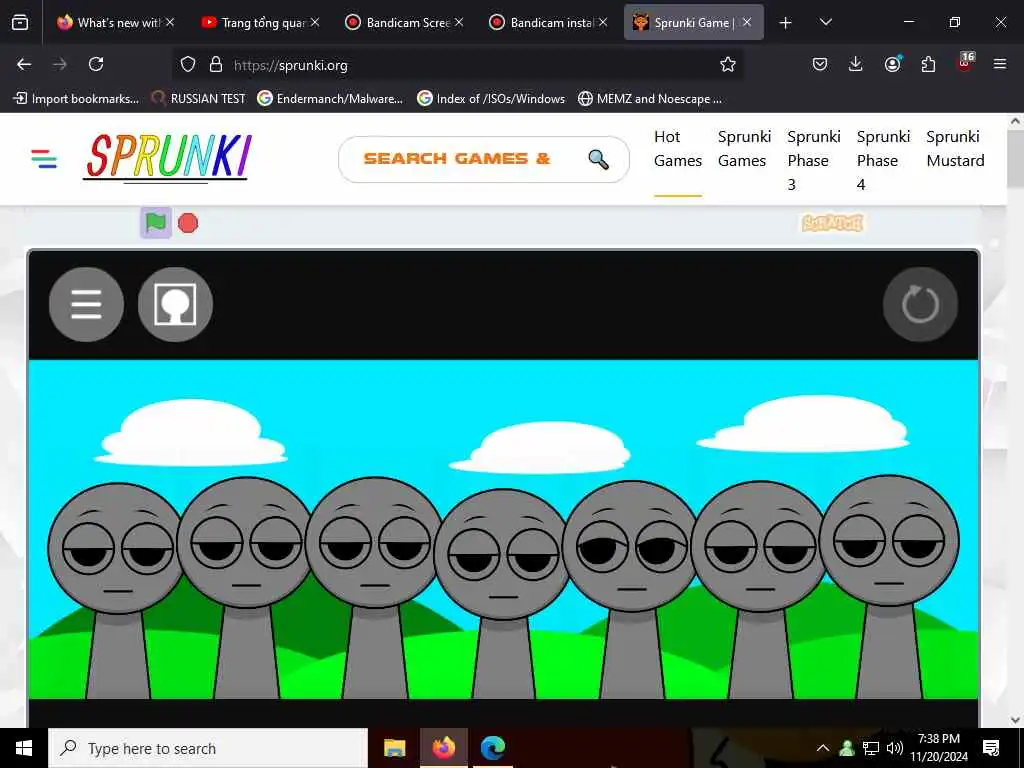Click the Scratch logo above the game
The height and width of the screenshot is (768, 1024).
[832, 223]
